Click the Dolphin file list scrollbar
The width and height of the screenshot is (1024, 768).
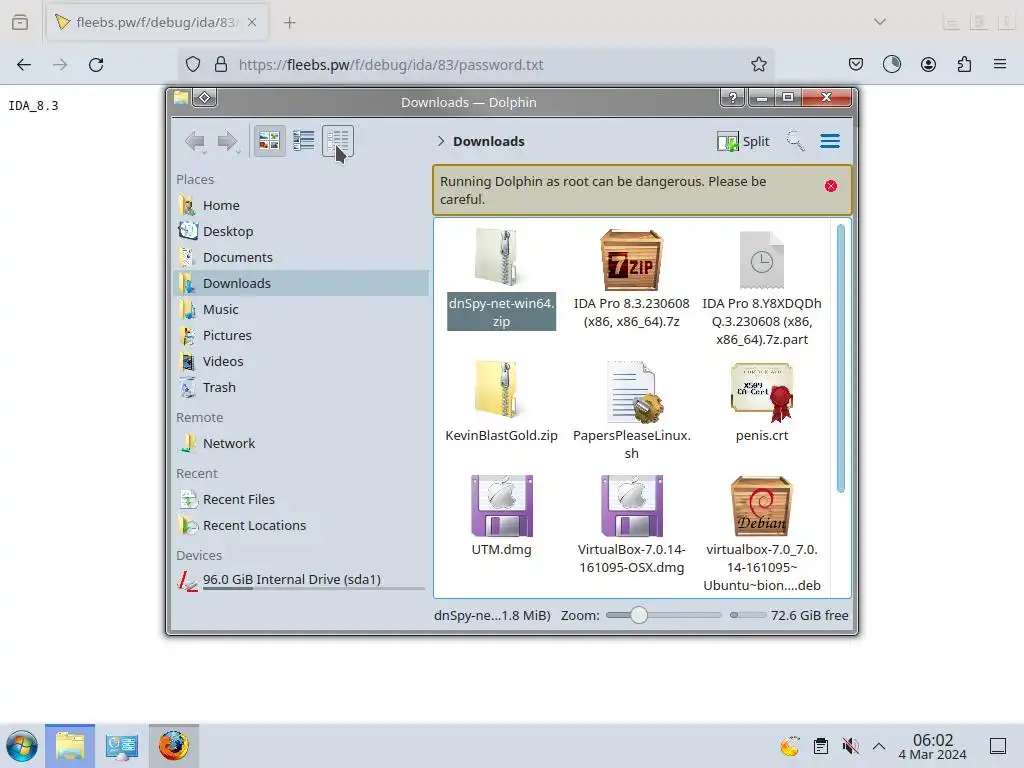840,358
